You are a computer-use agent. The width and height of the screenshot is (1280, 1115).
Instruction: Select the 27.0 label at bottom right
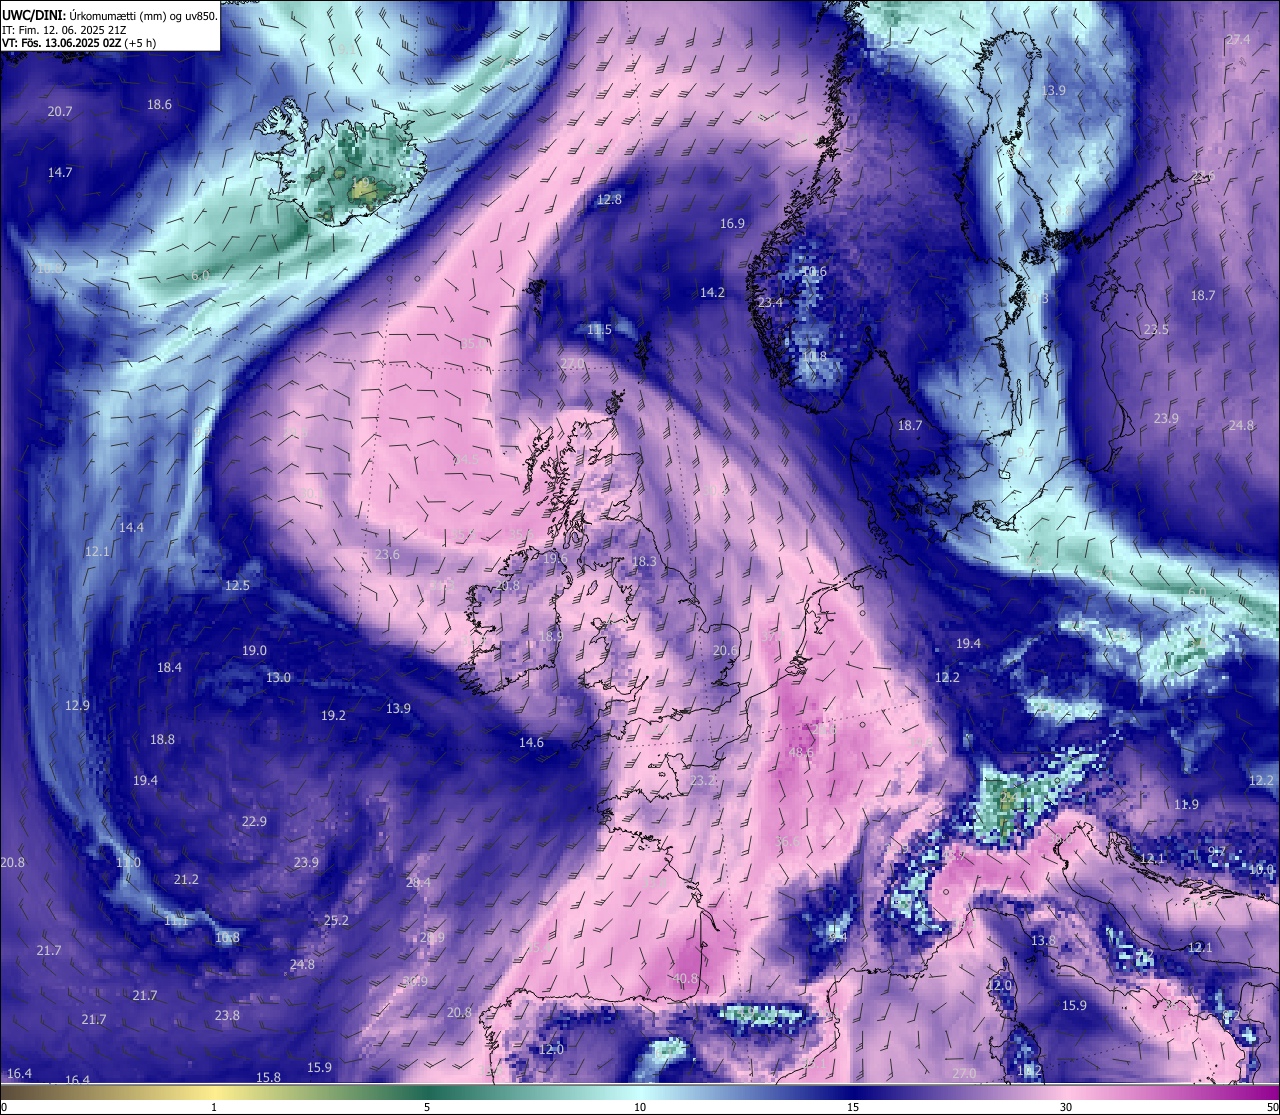[x=963, y=1073]
